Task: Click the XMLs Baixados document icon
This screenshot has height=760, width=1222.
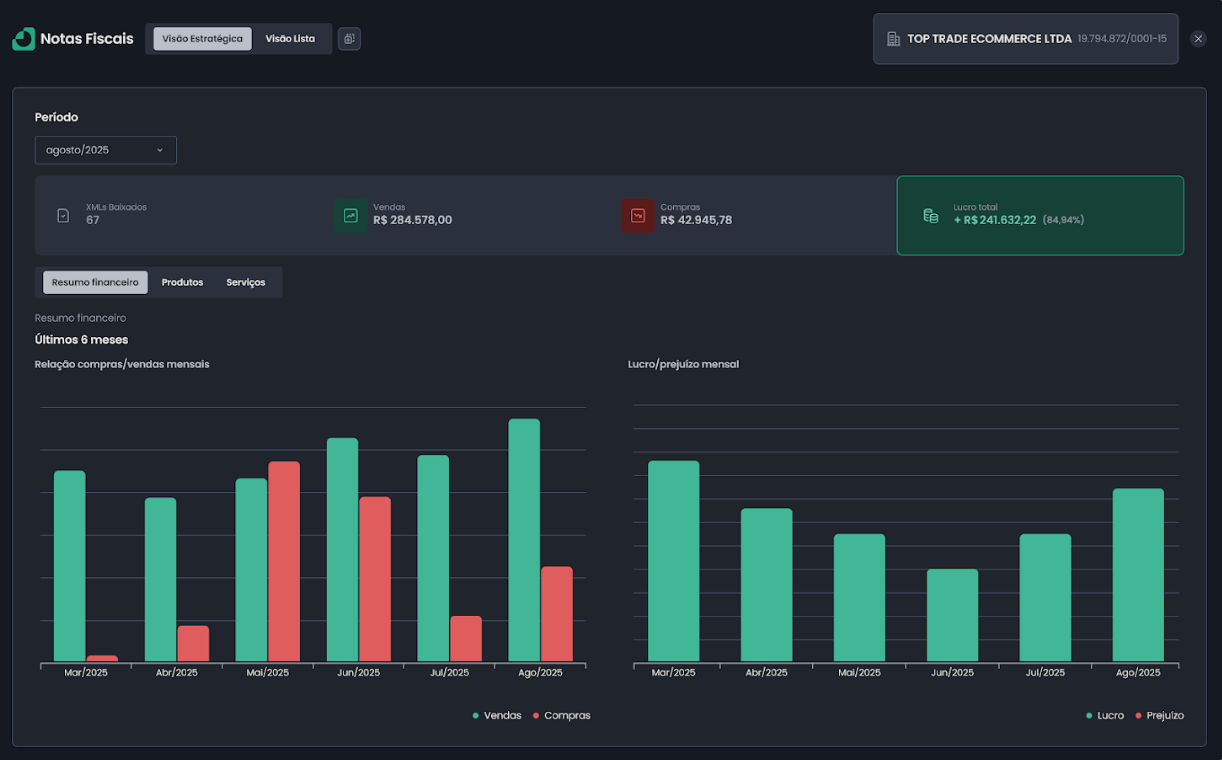Action: pyautogui.click(x=63, y=215)
